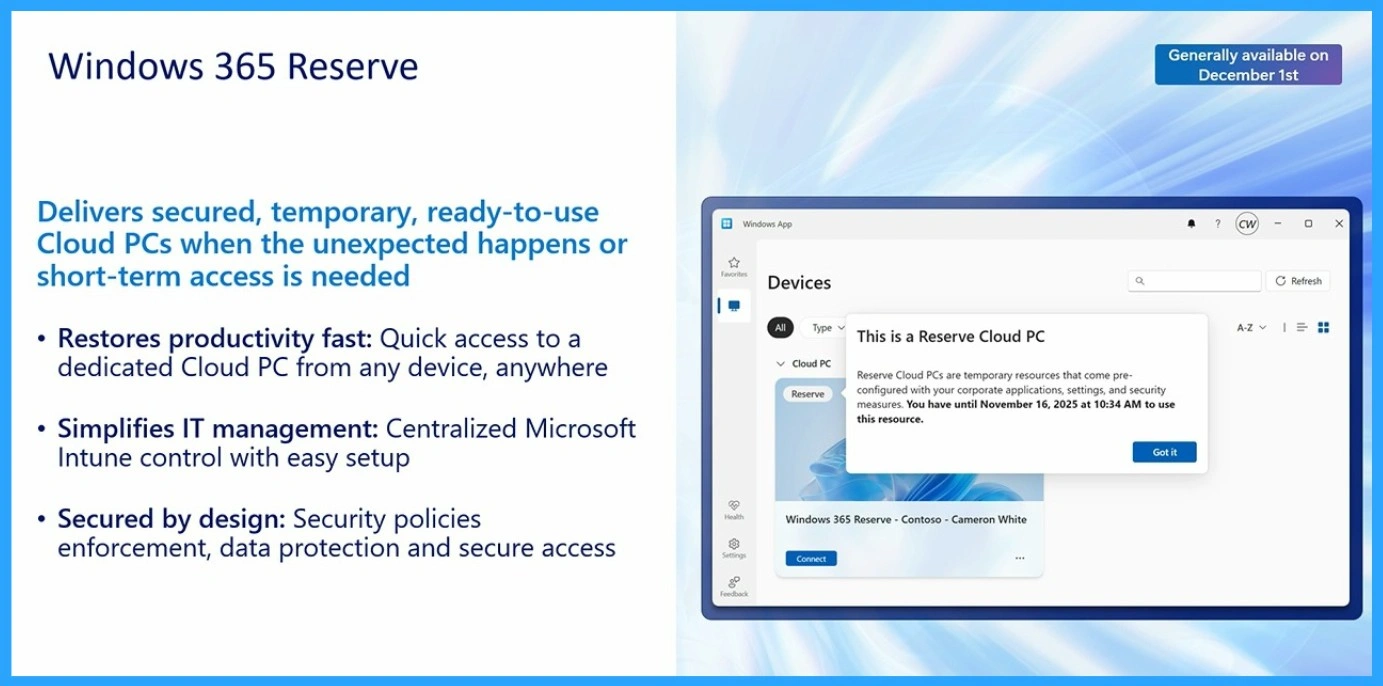The height and width of the screenshot is (686, 1383).
Task: Open the Feedback panel
Action: pyautogui.click(x=733, y=586)
